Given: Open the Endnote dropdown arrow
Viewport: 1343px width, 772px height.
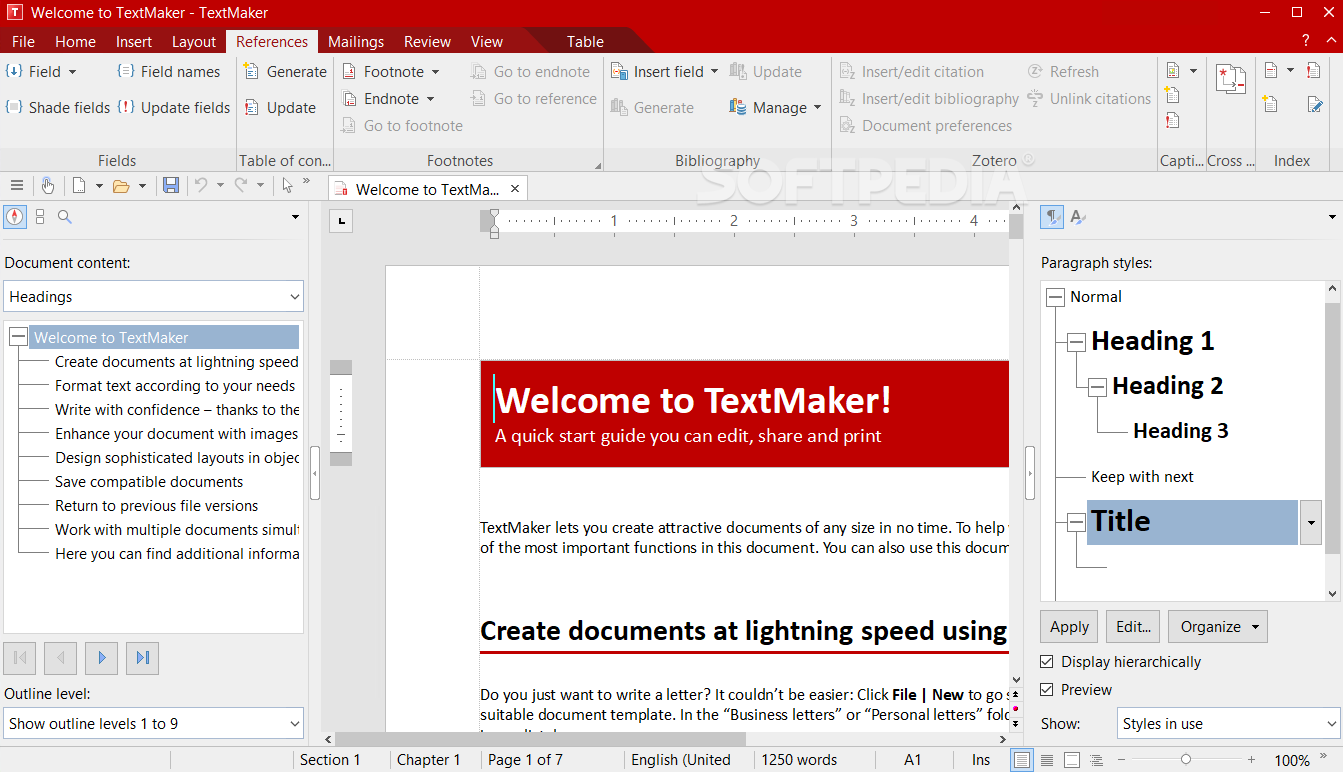Looking at the screenshot, I should click(x=431, y=99).
